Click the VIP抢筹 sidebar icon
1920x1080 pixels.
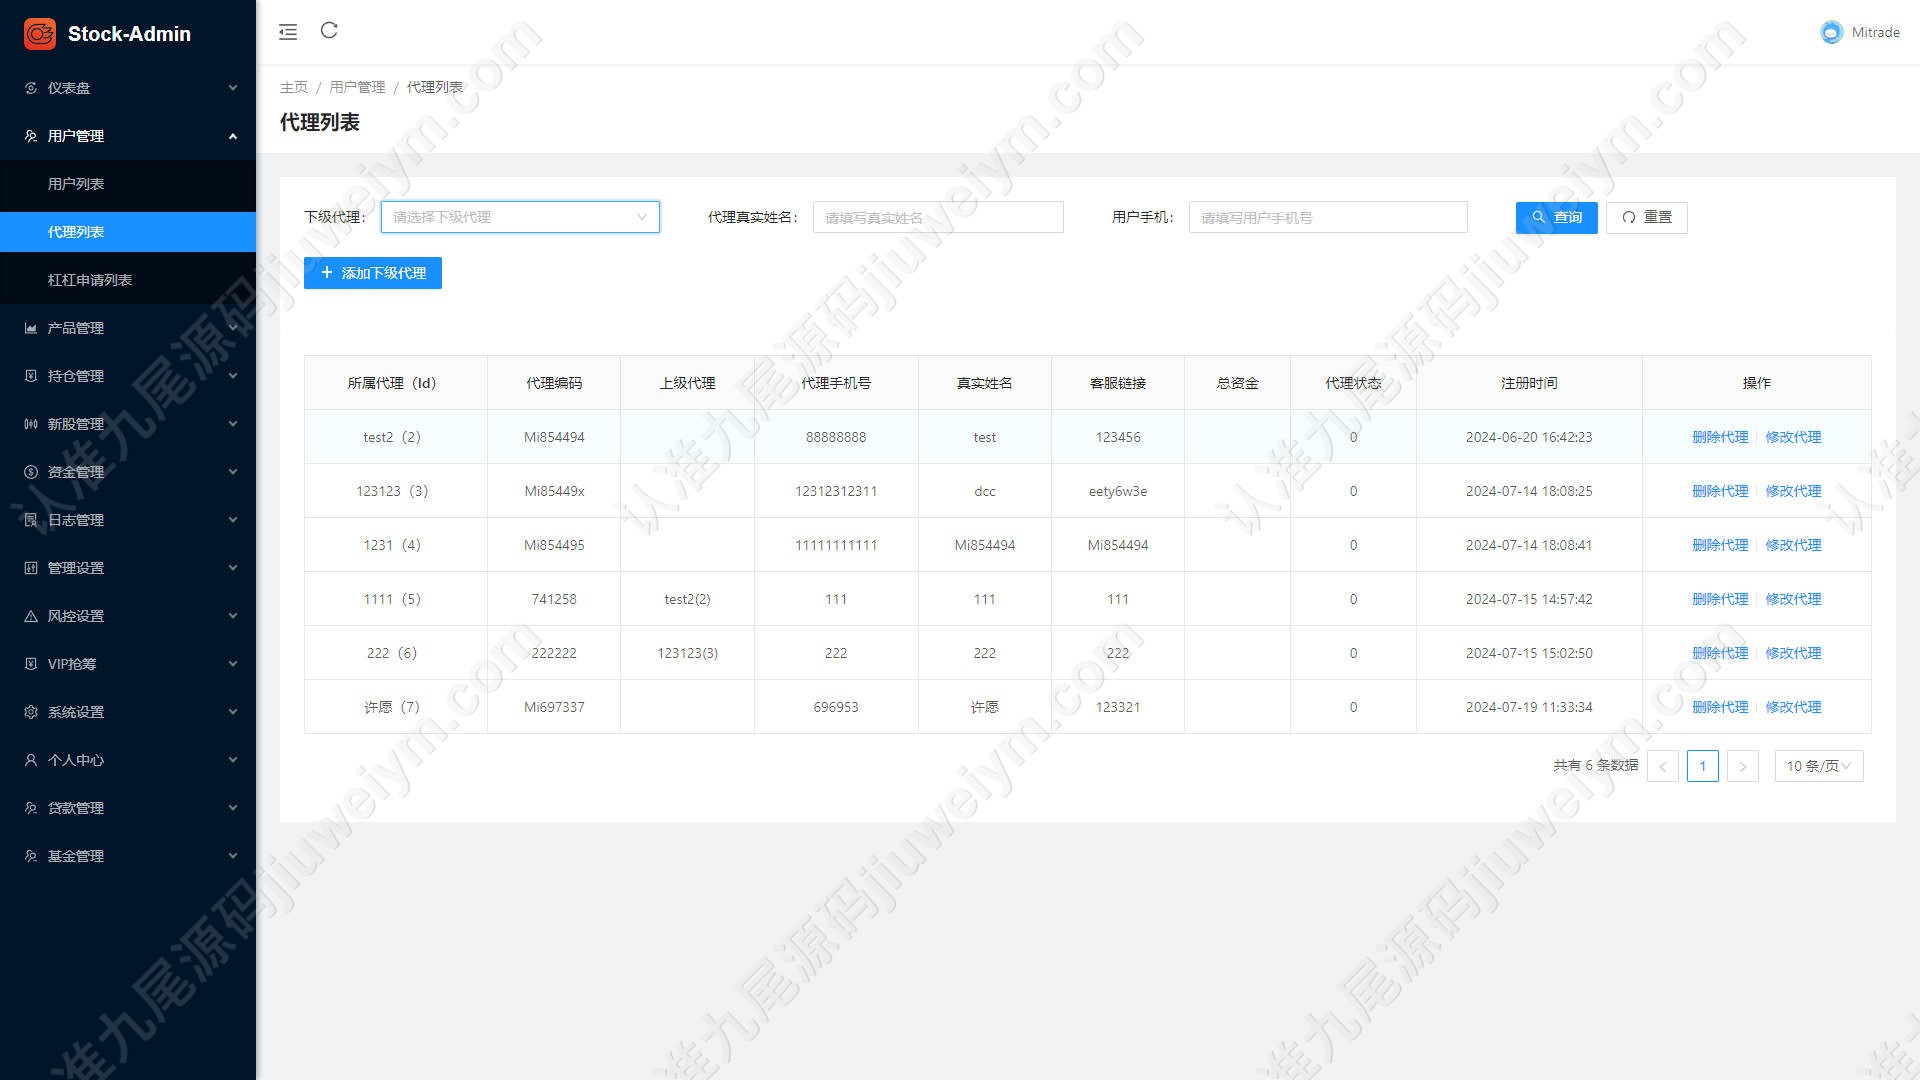pyautogui.click(x=31, y=664)
